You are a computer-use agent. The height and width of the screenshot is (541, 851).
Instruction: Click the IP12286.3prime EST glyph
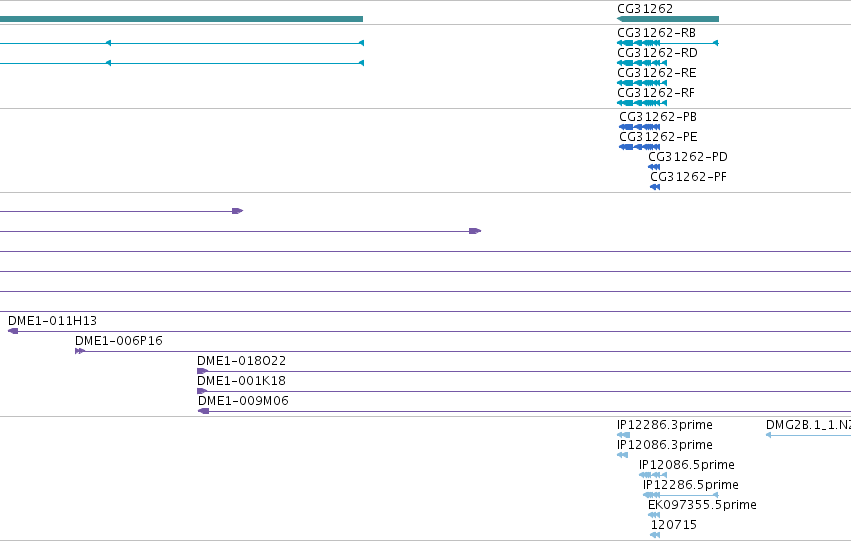tap(624, 435)
